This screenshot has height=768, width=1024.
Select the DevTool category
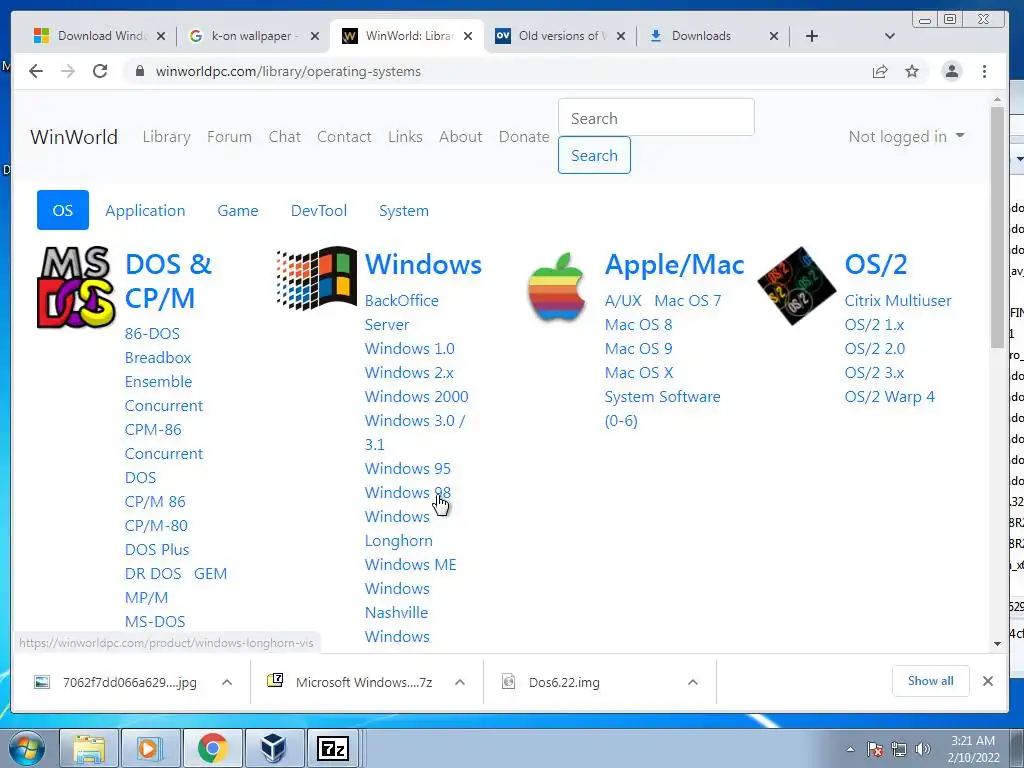tap(319, 210)
